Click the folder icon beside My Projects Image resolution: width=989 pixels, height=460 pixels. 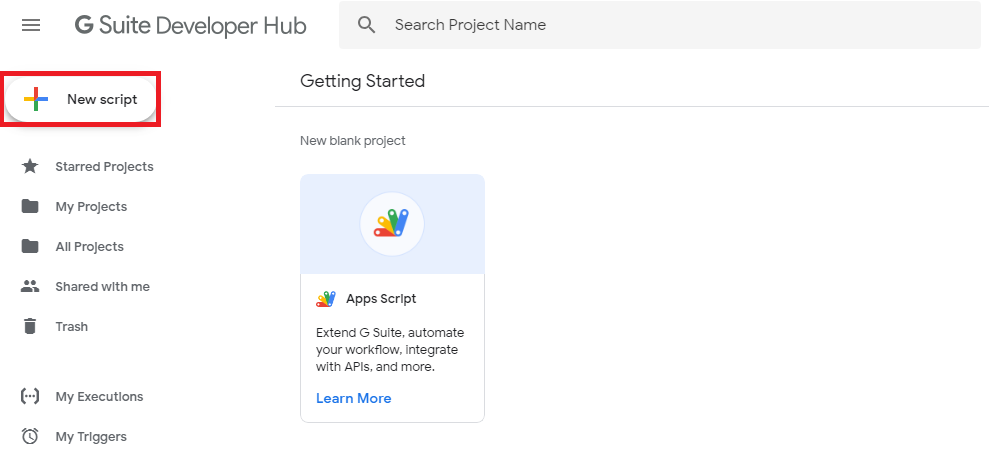click(x=30, y=206)
